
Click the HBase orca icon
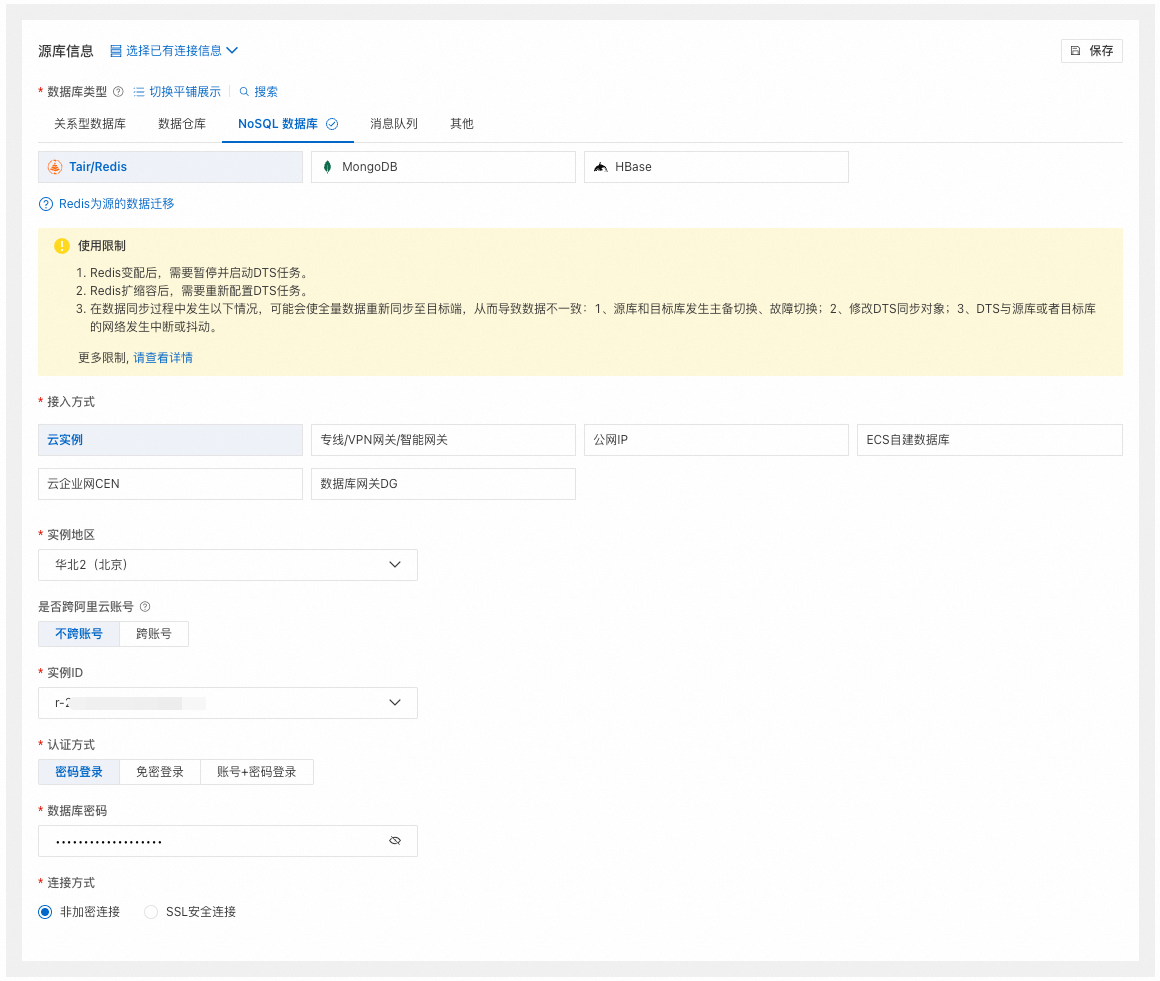tap(601, 167)
